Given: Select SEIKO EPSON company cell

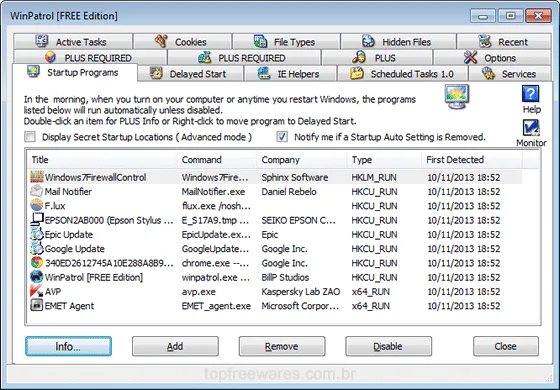Looking at the screenshot, I should (299, 220).
